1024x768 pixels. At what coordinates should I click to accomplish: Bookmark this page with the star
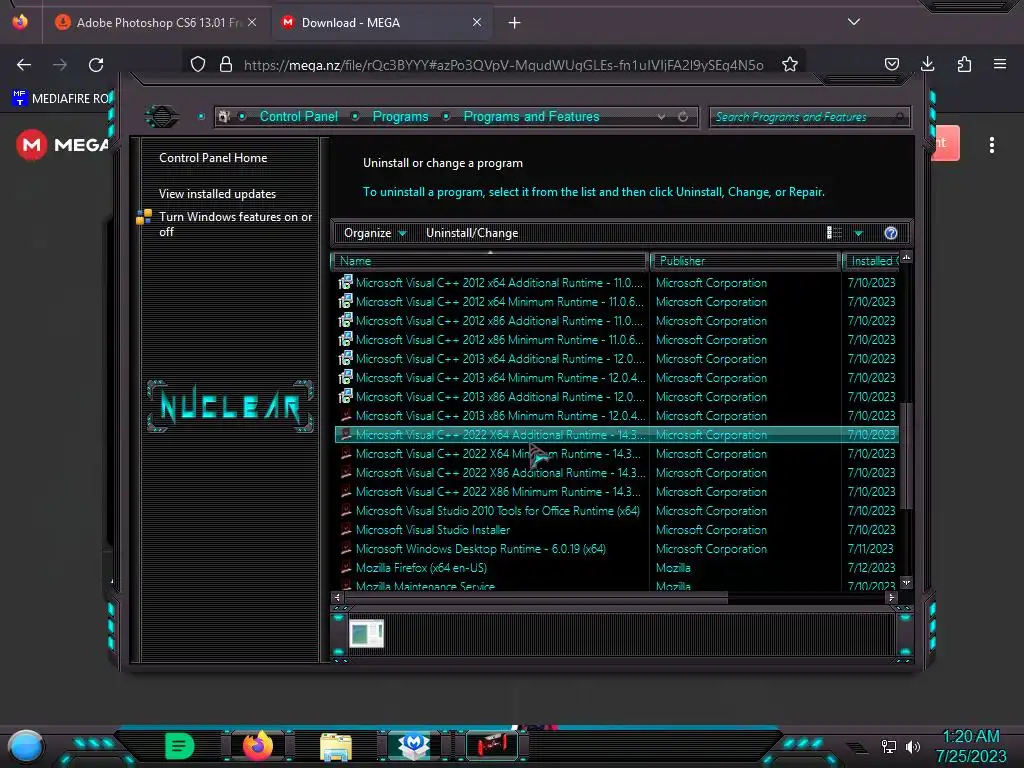[790, 64]
